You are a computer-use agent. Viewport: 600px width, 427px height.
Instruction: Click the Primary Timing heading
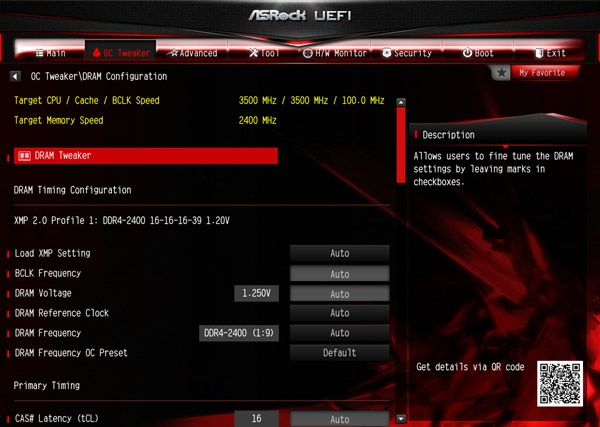(47, 385)
